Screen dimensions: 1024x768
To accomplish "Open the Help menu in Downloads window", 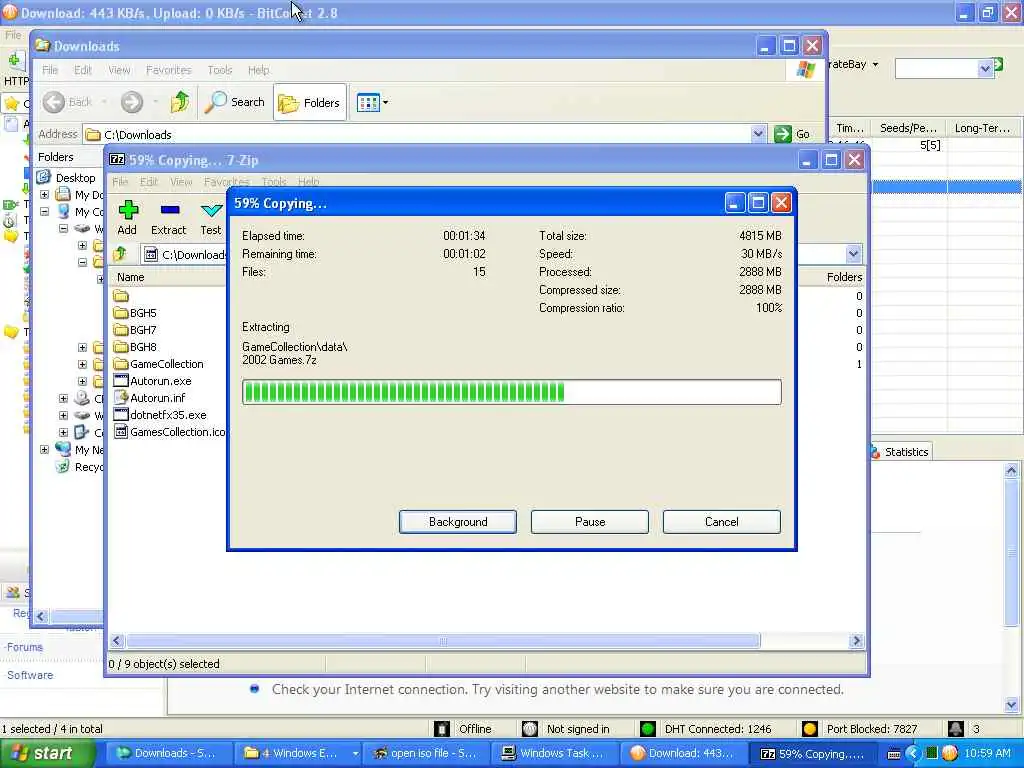I will click(258, 70).
